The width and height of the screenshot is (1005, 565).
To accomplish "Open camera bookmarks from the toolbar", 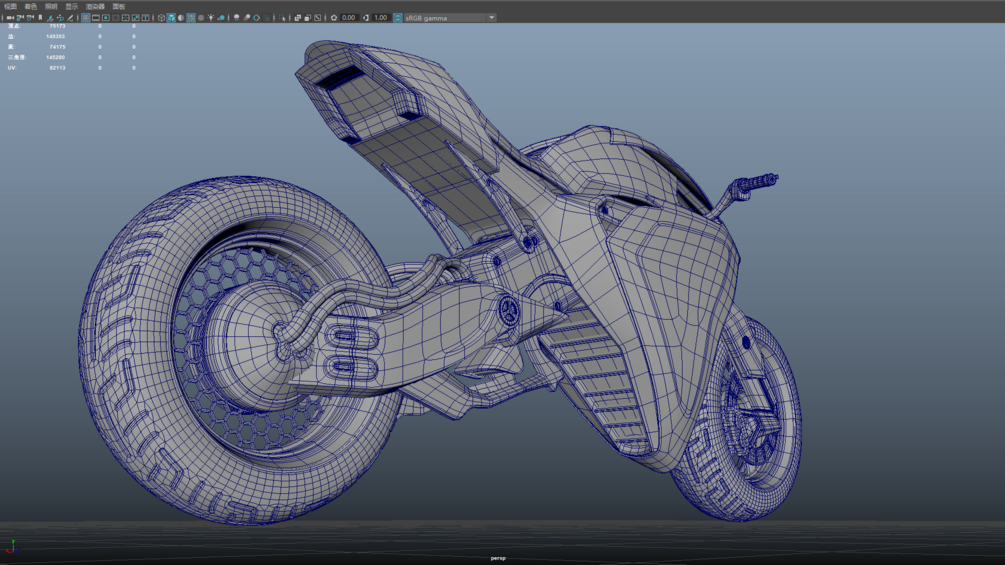I will point(40,18).
